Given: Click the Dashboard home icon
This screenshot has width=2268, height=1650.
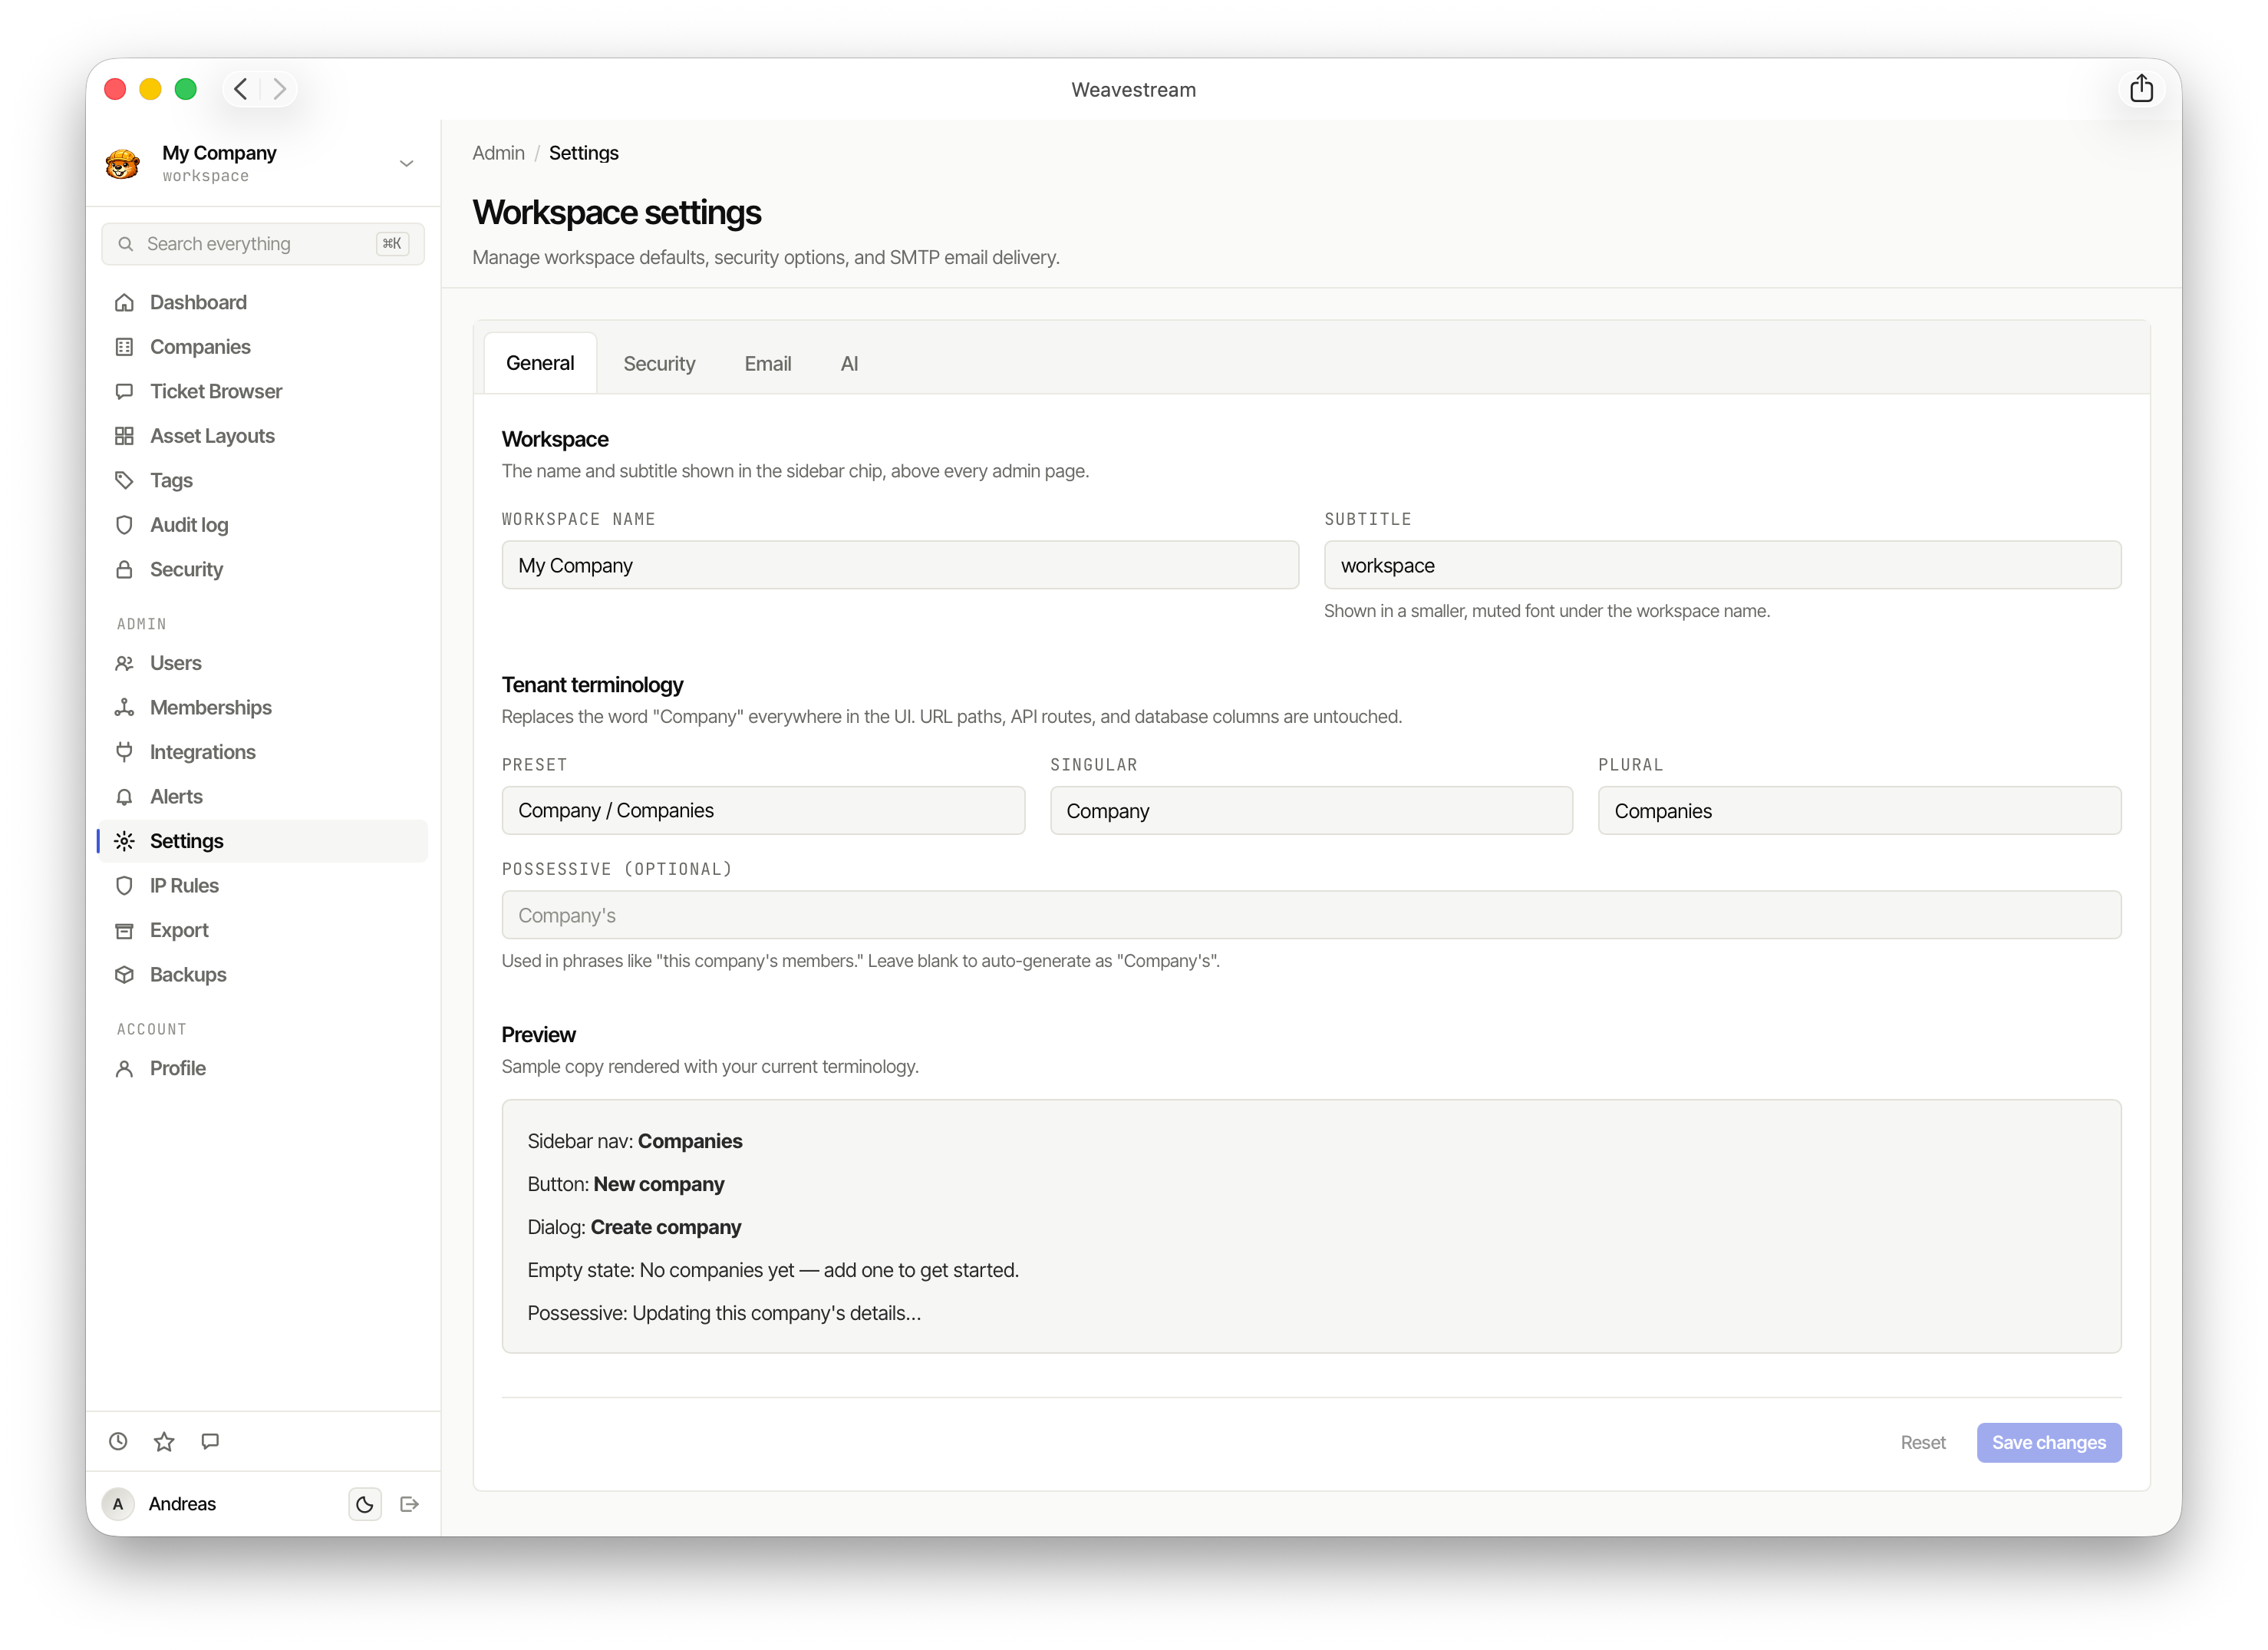Looking at the screenshot, I should point(124,302).
